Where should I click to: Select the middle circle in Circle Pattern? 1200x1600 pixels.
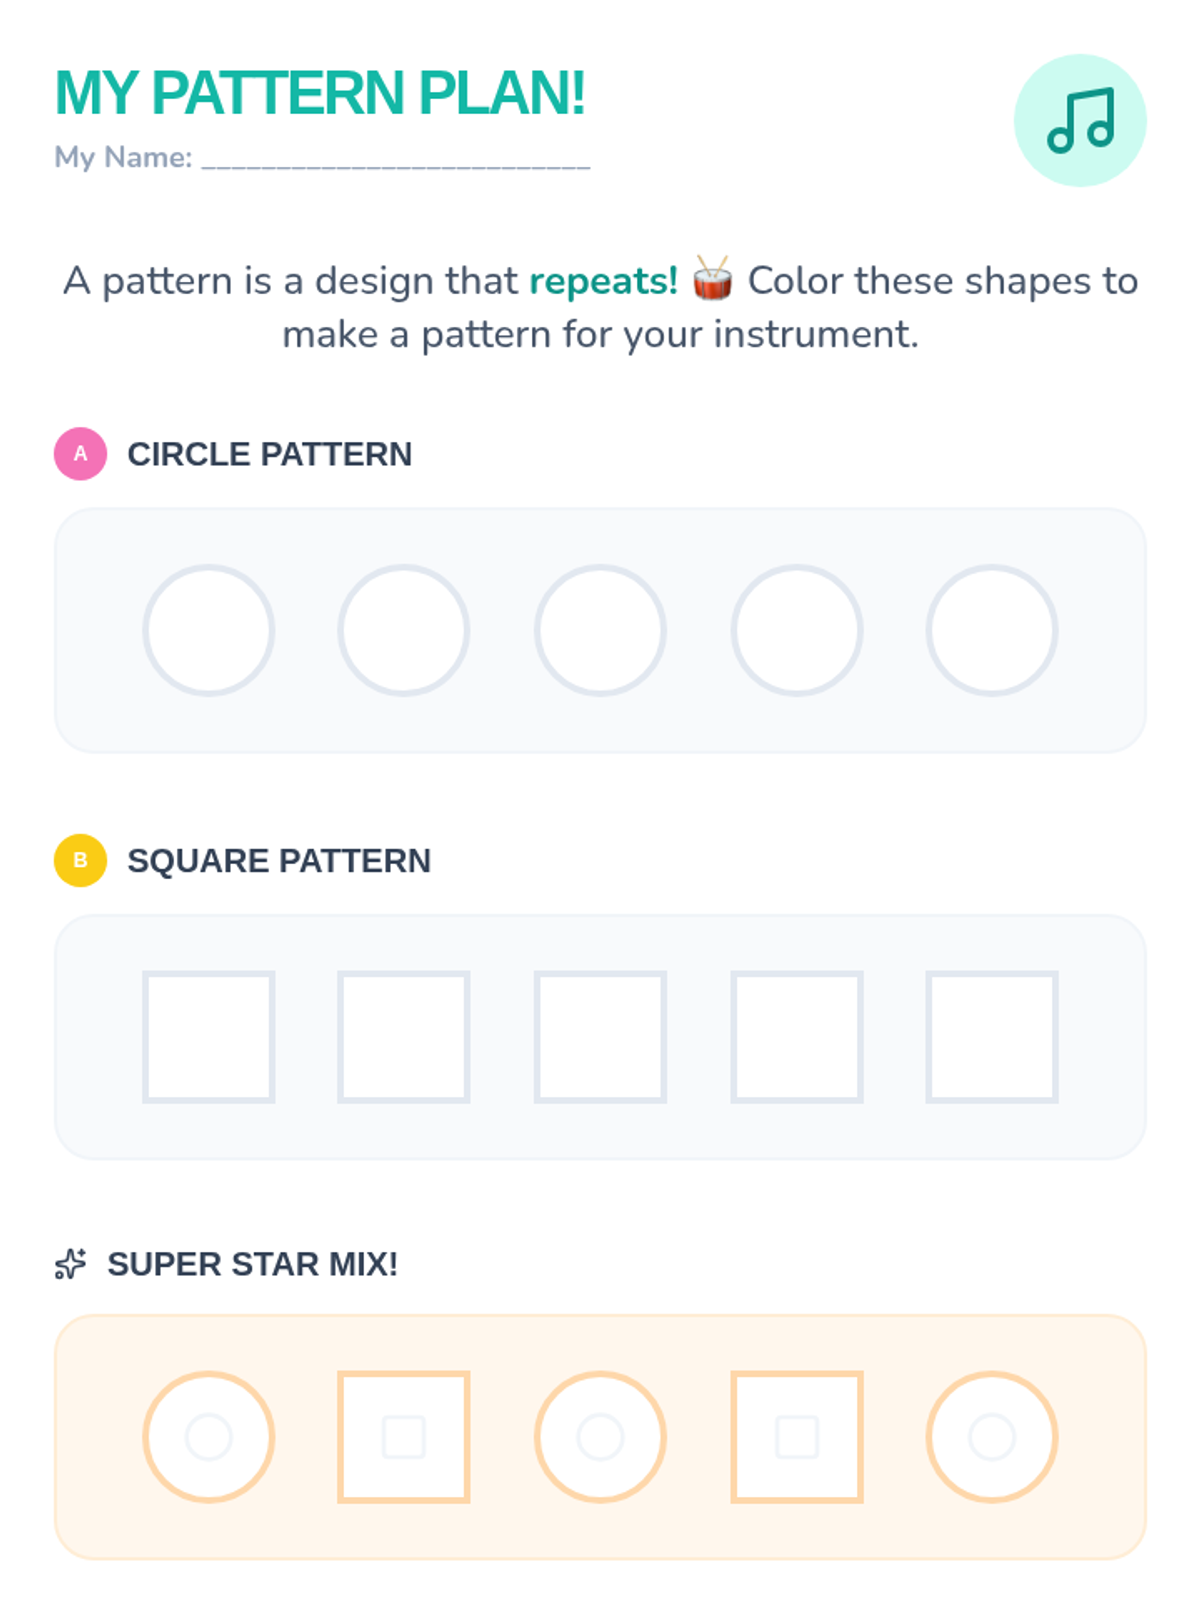click(600, 630)
